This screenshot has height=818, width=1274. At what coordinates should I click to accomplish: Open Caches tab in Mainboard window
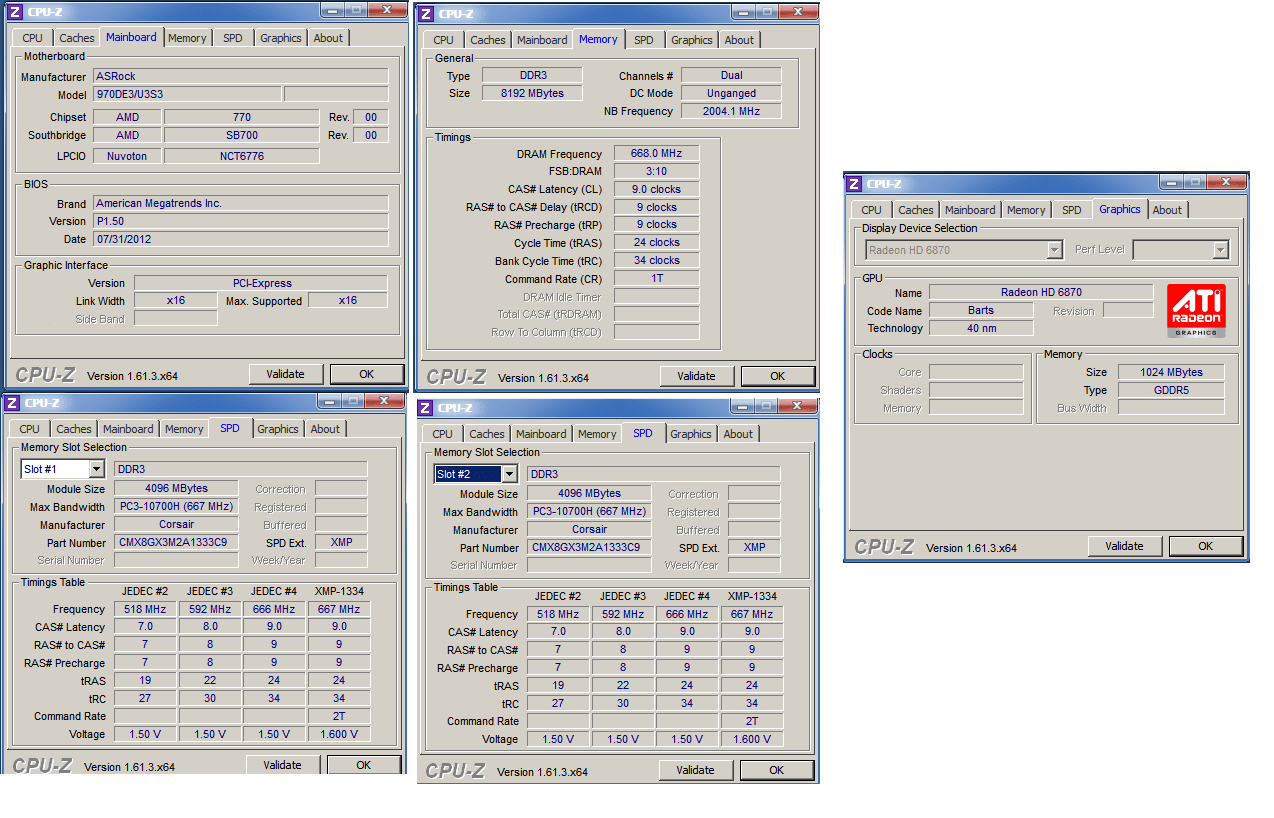pos(76,38)
